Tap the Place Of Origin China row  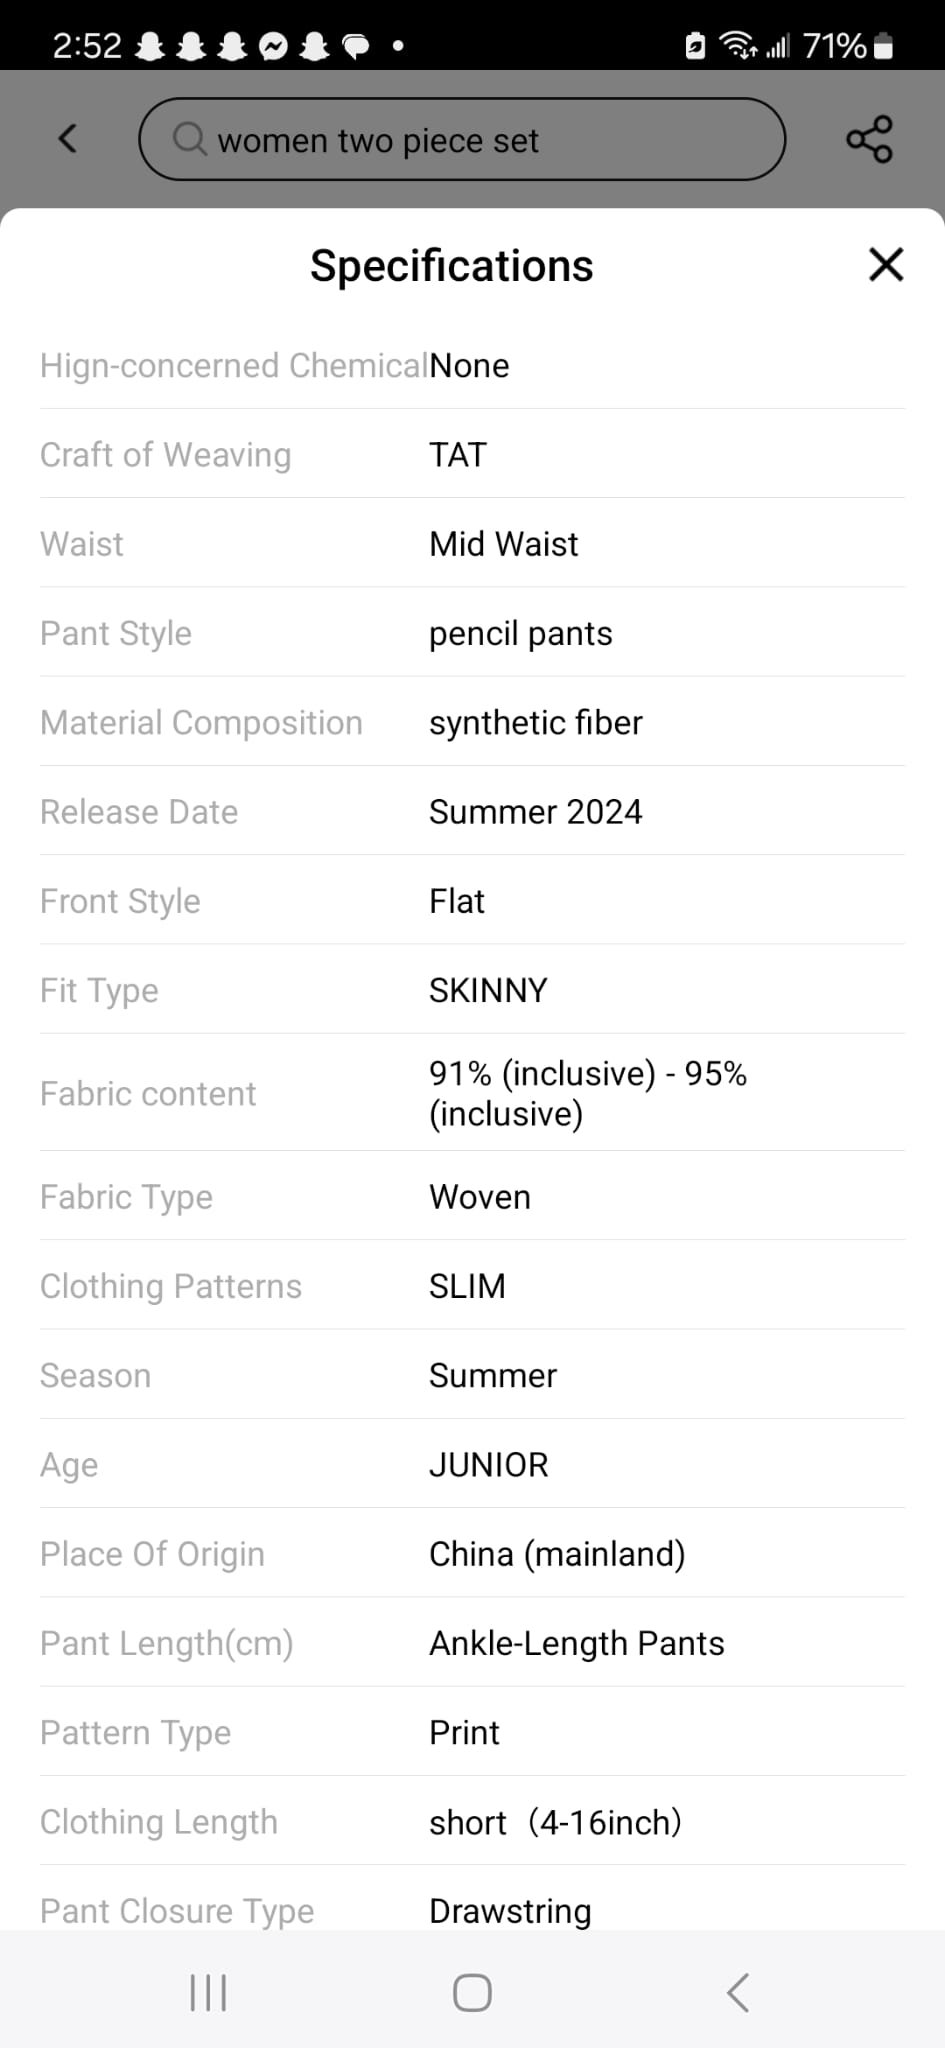point(472,1554)
